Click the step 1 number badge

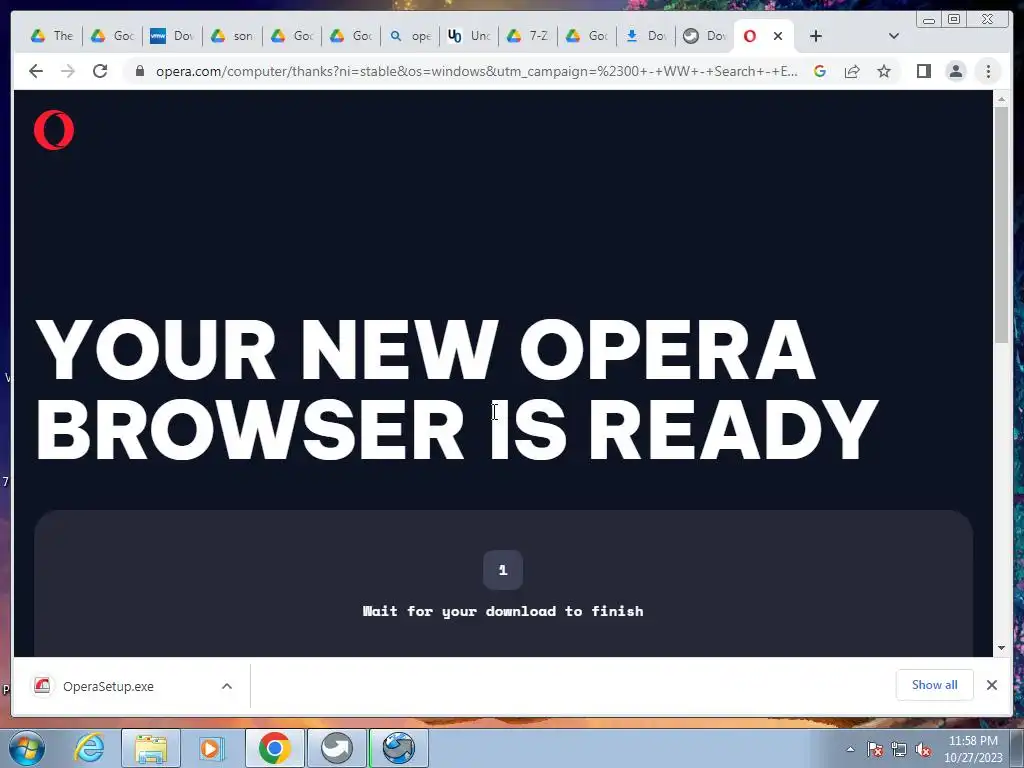[x=503, y=570]
